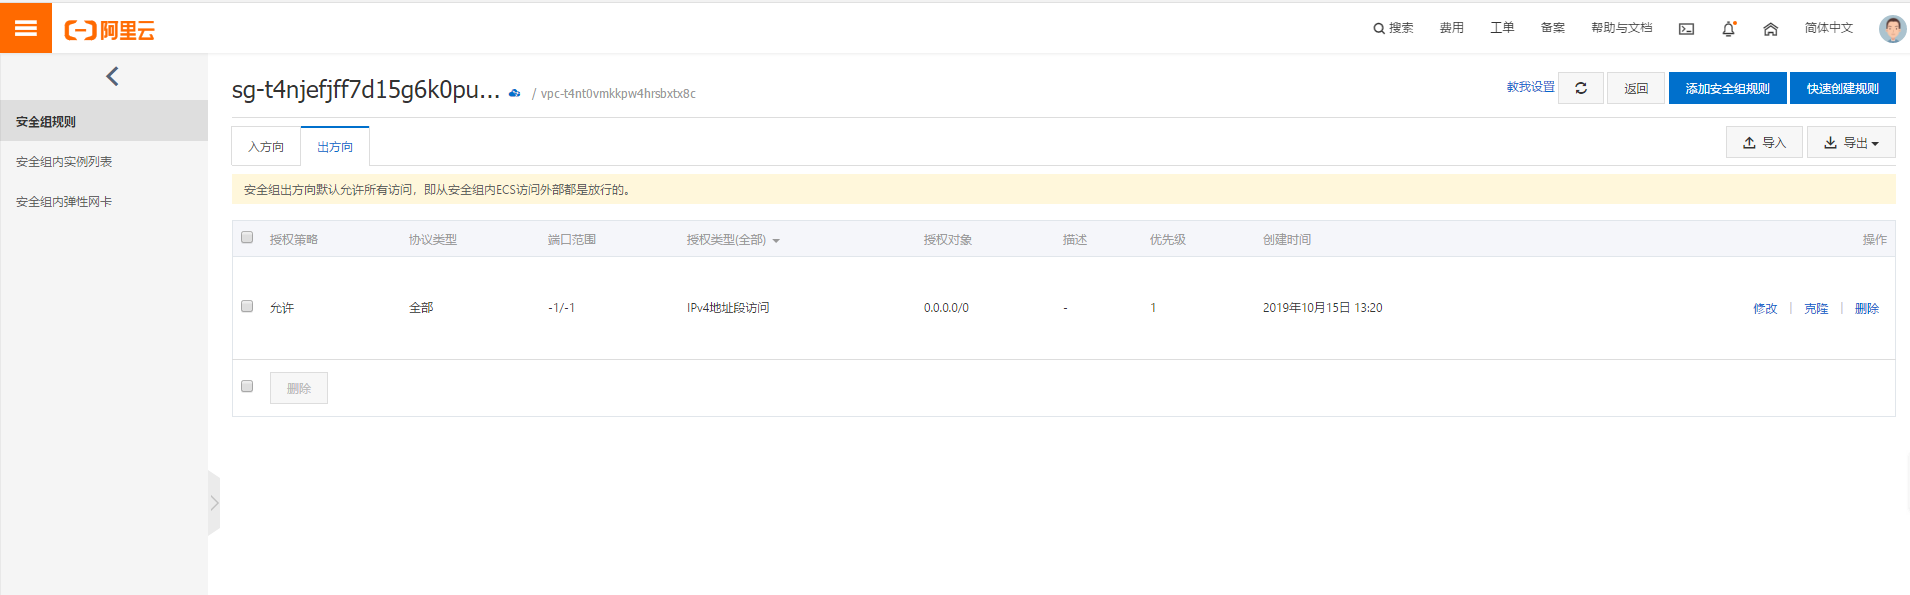Click the security group title sg-t4njefjff7d15g6k0pu...
This screenshot has width=1910, height=595.
coord(366,90)
